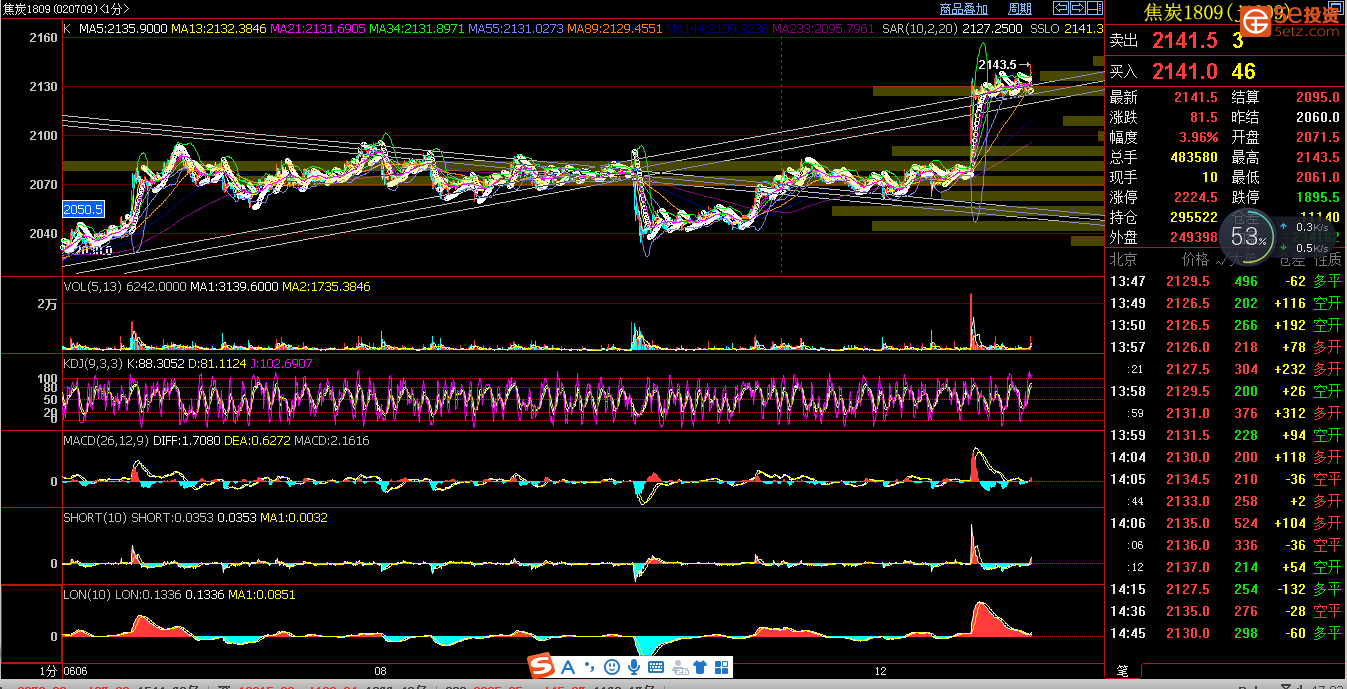Click the SAR(10,2,20) indicator label
1347x689 pixels.
point(922,30)
